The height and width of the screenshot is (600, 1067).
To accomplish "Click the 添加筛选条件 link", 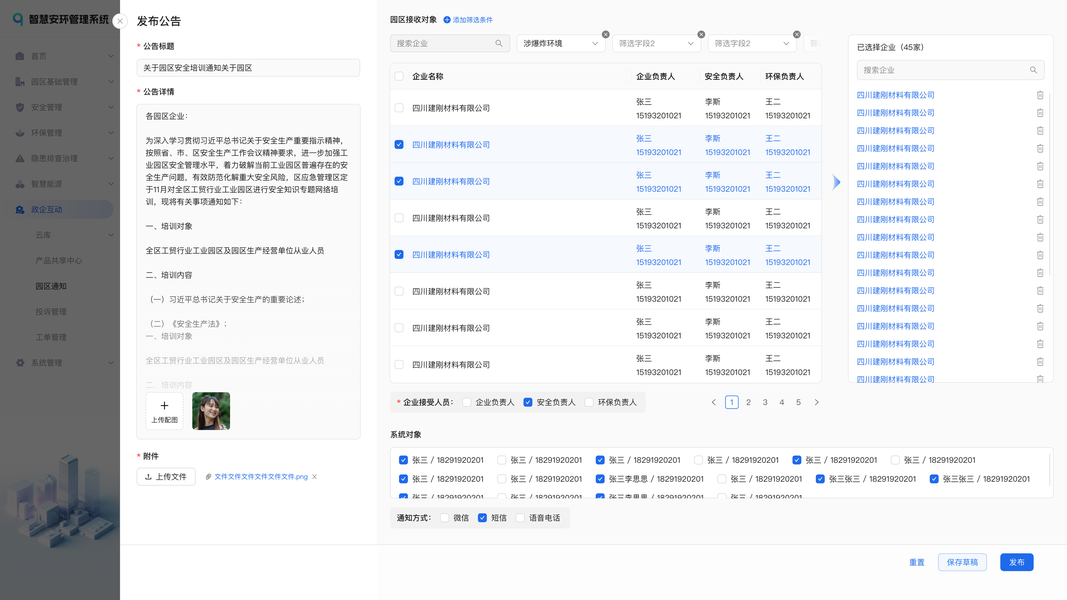I will point(472,20).
